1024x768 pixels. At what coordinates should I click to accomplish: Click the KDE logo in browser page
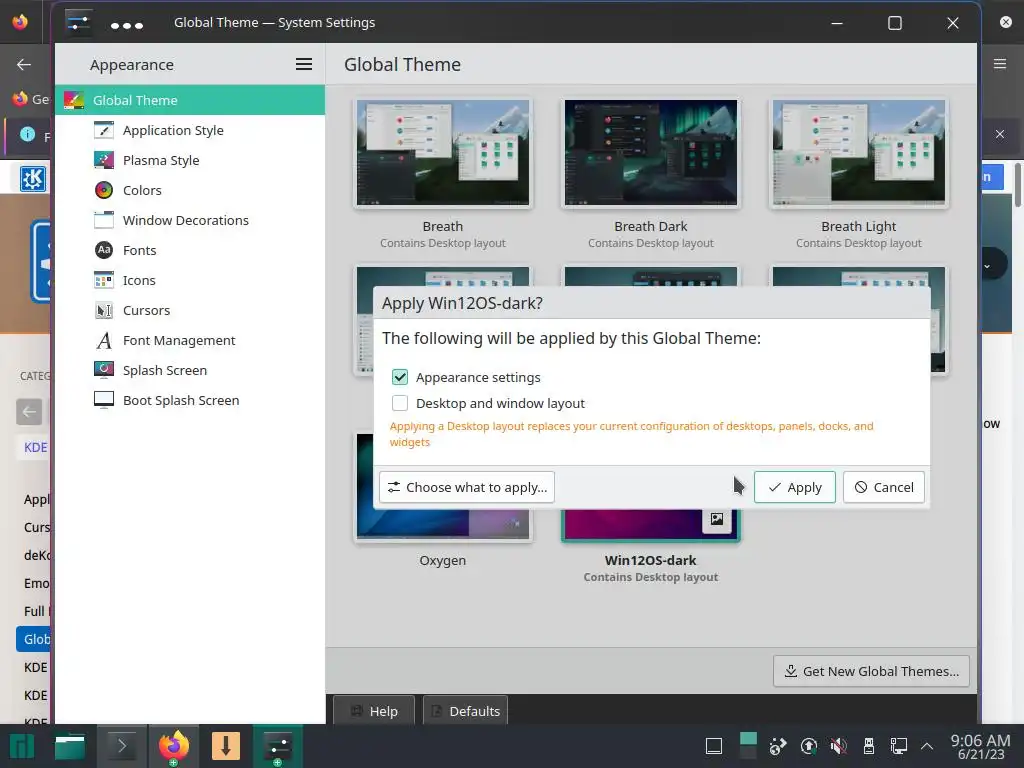[33, 178]
